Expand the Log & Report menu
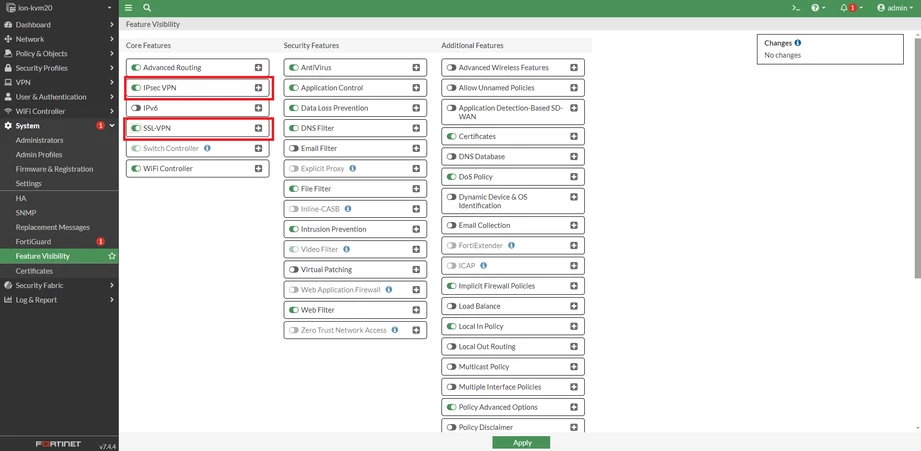The width and height of the screenshot is (921, 451). coord(59,299)
